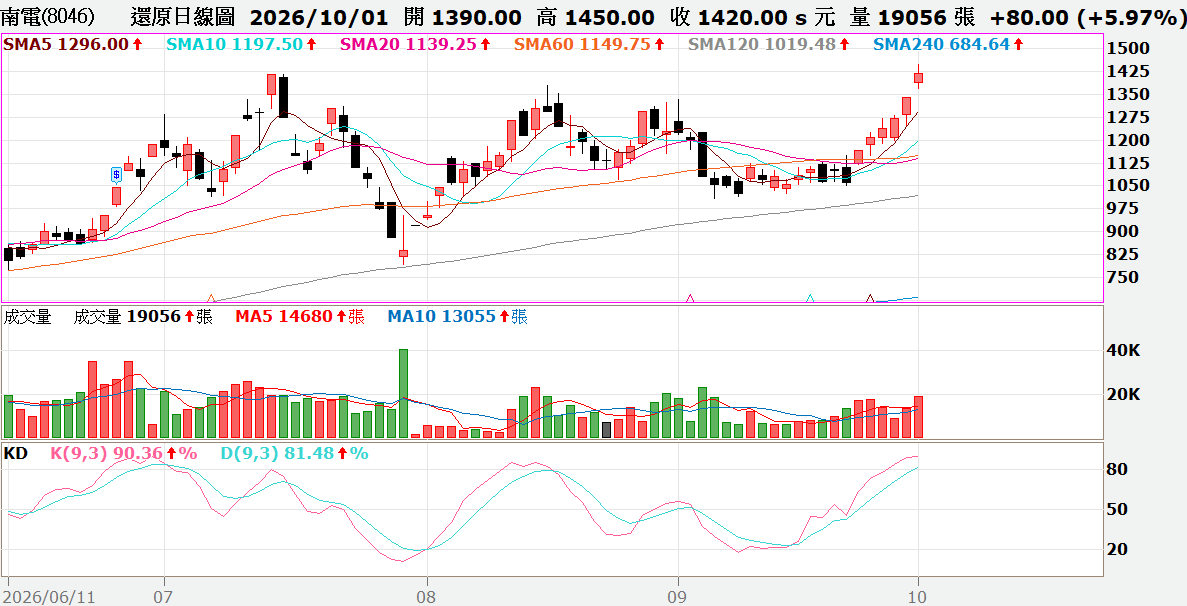Click the gray volume bar
This screenshot has width=1187, height=606.
tap(606, 430)
